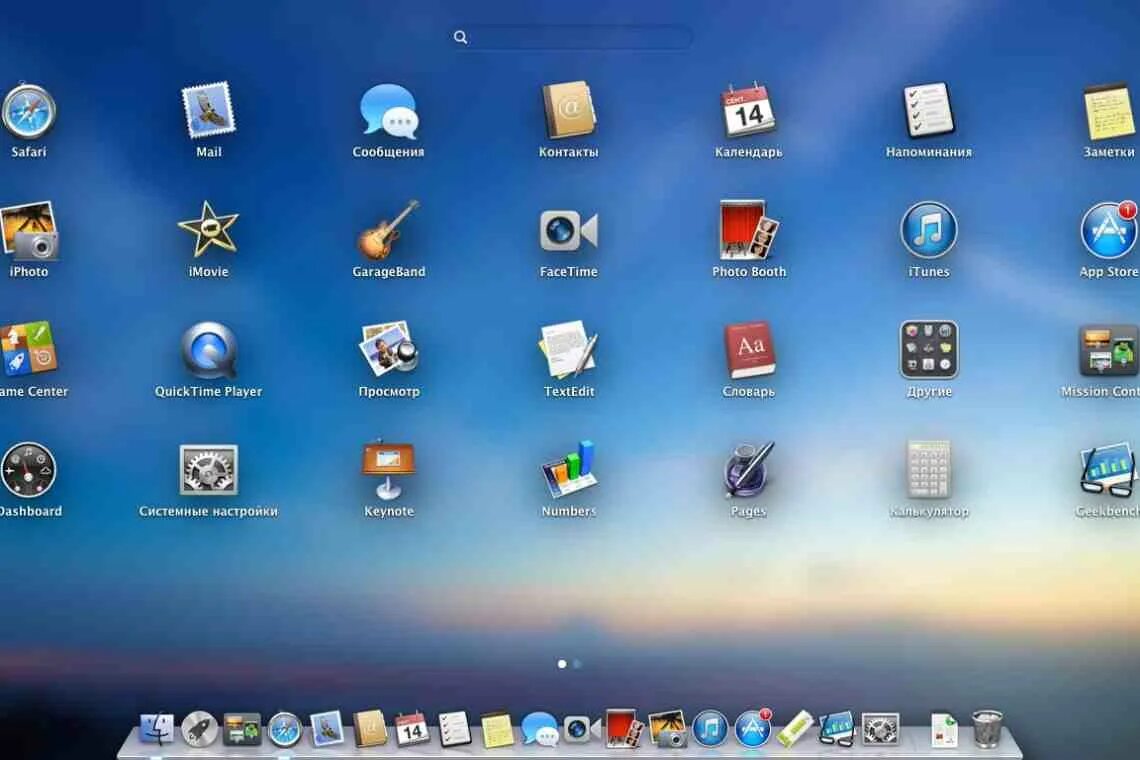Open FaceTime camera icon in the Dock
Screen dimensions: 1140x760
(x=580, y=729)
